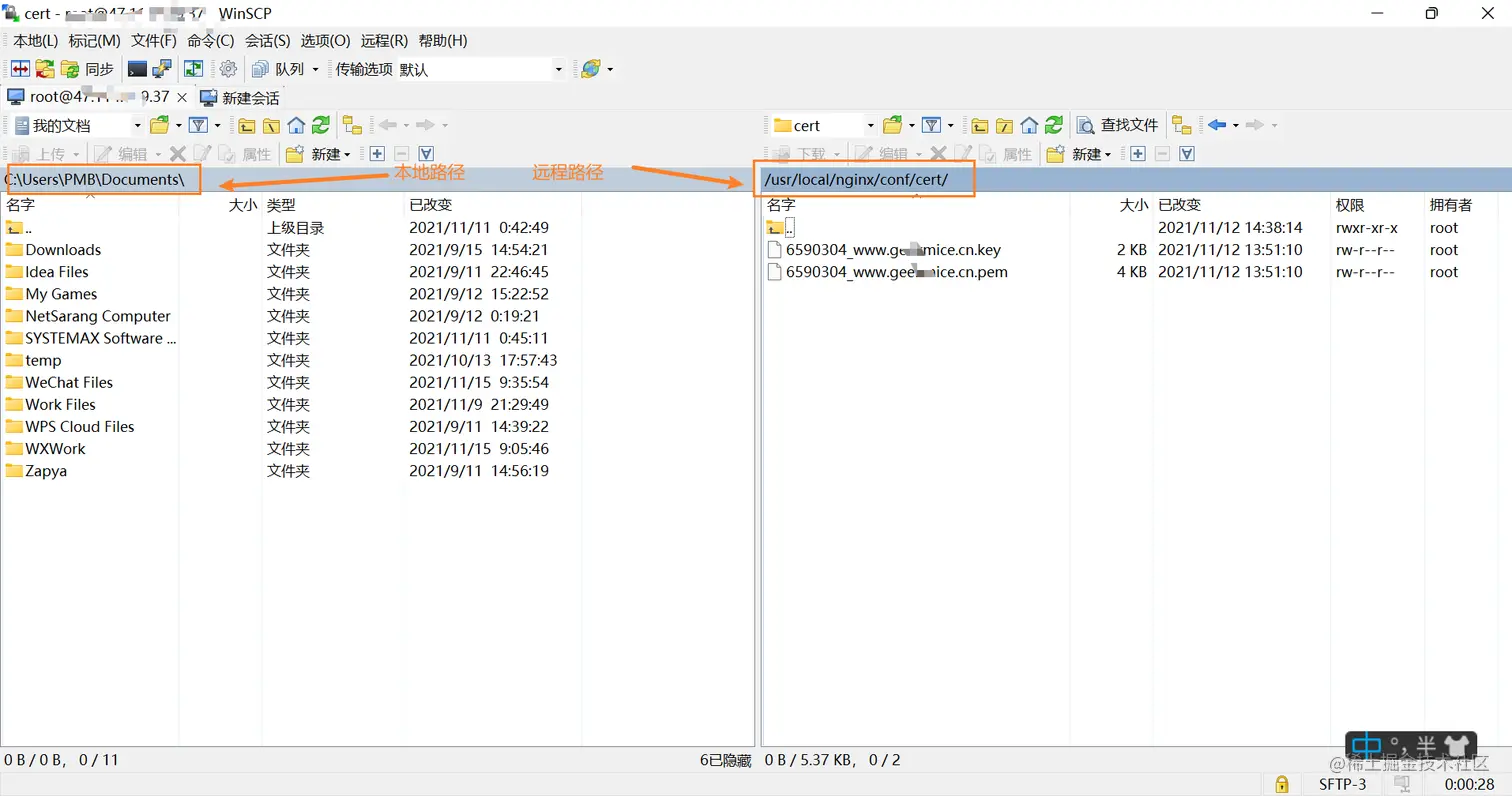
Task: Click local panel filter funnel icon
Action: tap(198, 125)
